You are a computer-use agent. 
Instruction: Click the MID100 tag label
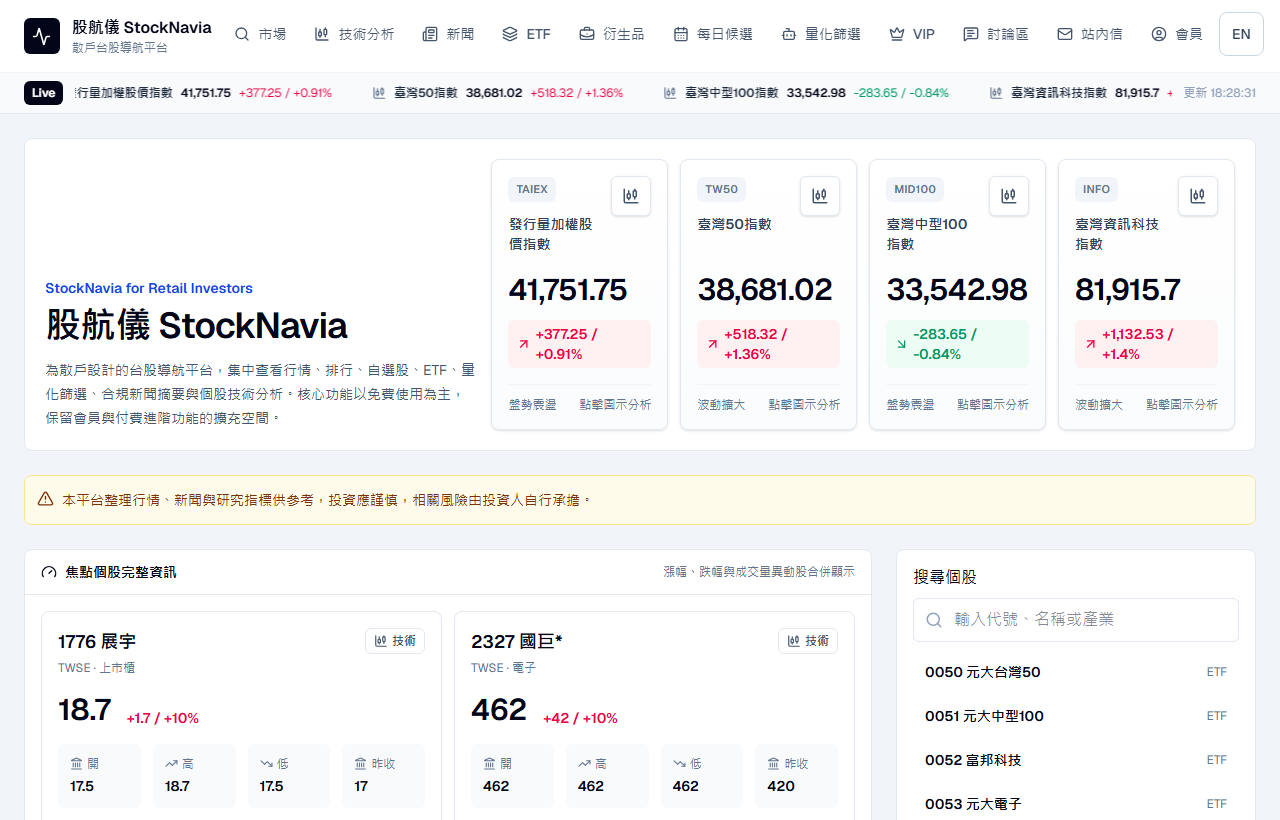tap(915, 189)
